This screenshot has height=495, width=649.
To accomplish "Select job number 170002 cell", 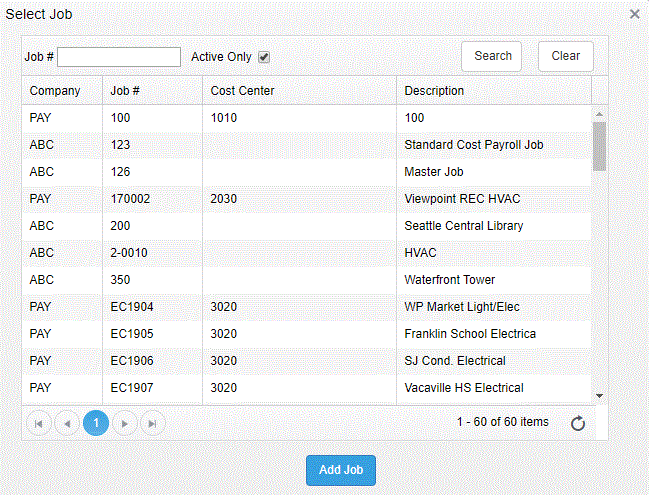I will point(152,199).
